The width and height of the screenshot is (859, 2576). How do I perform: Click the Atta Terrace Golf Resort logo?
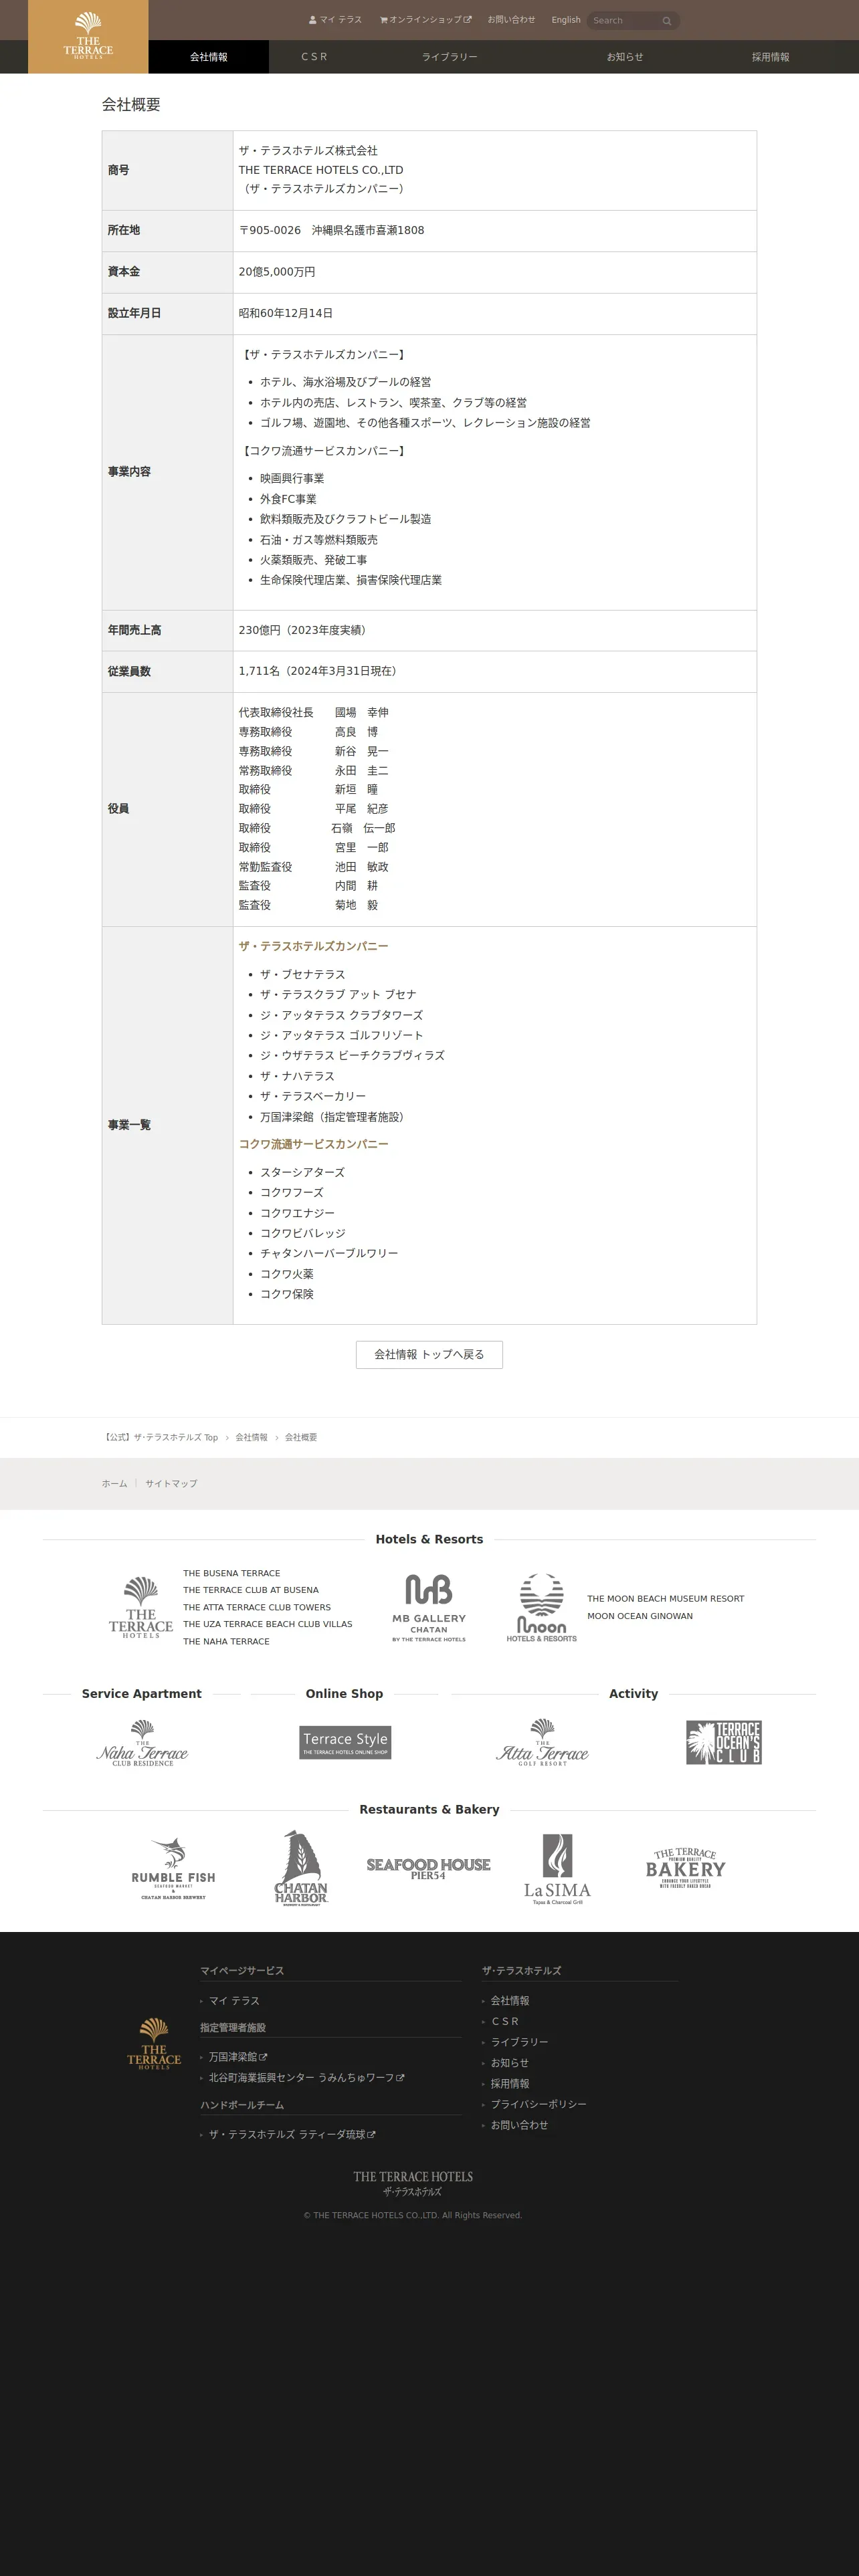[x=542, y=1743]
